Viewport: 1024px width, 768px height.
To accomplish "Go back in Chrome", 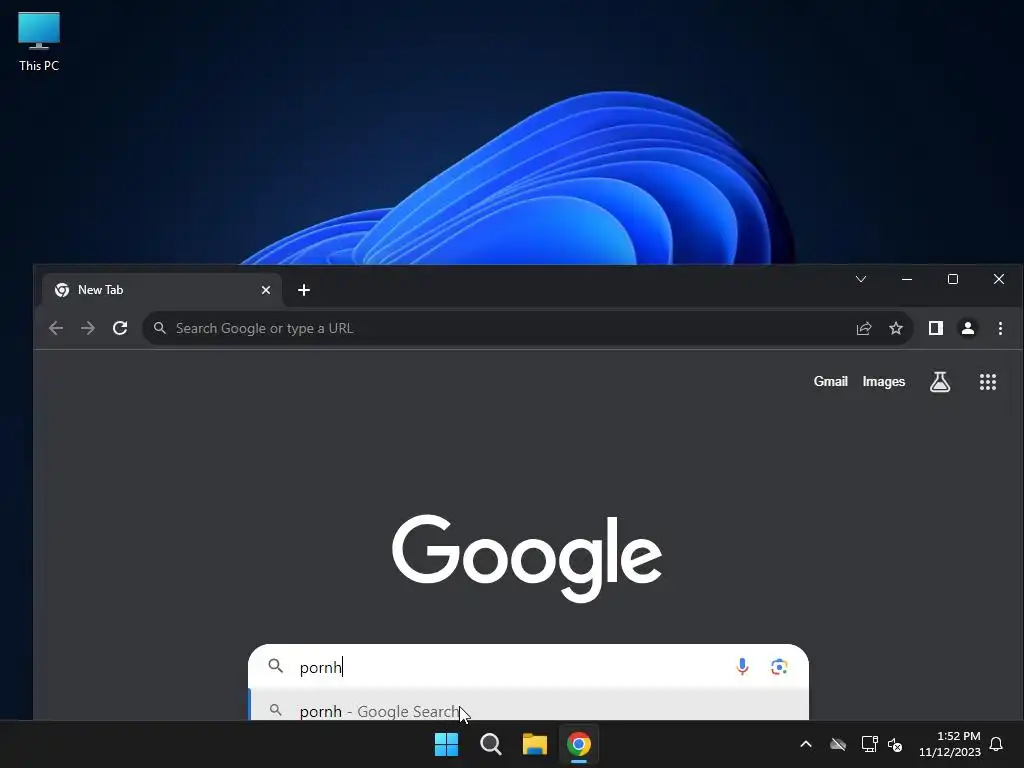I will [56, 328].
